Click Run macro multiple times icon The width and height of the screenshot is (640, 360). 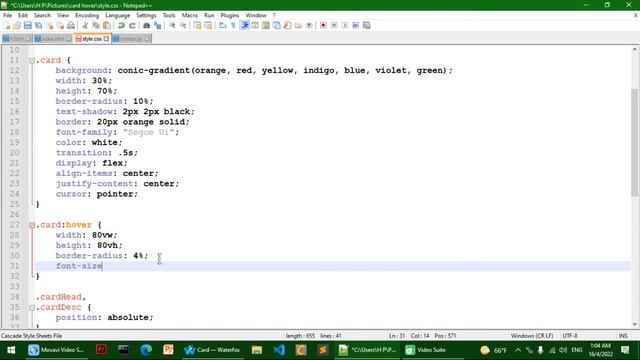[x=356, y=25]
